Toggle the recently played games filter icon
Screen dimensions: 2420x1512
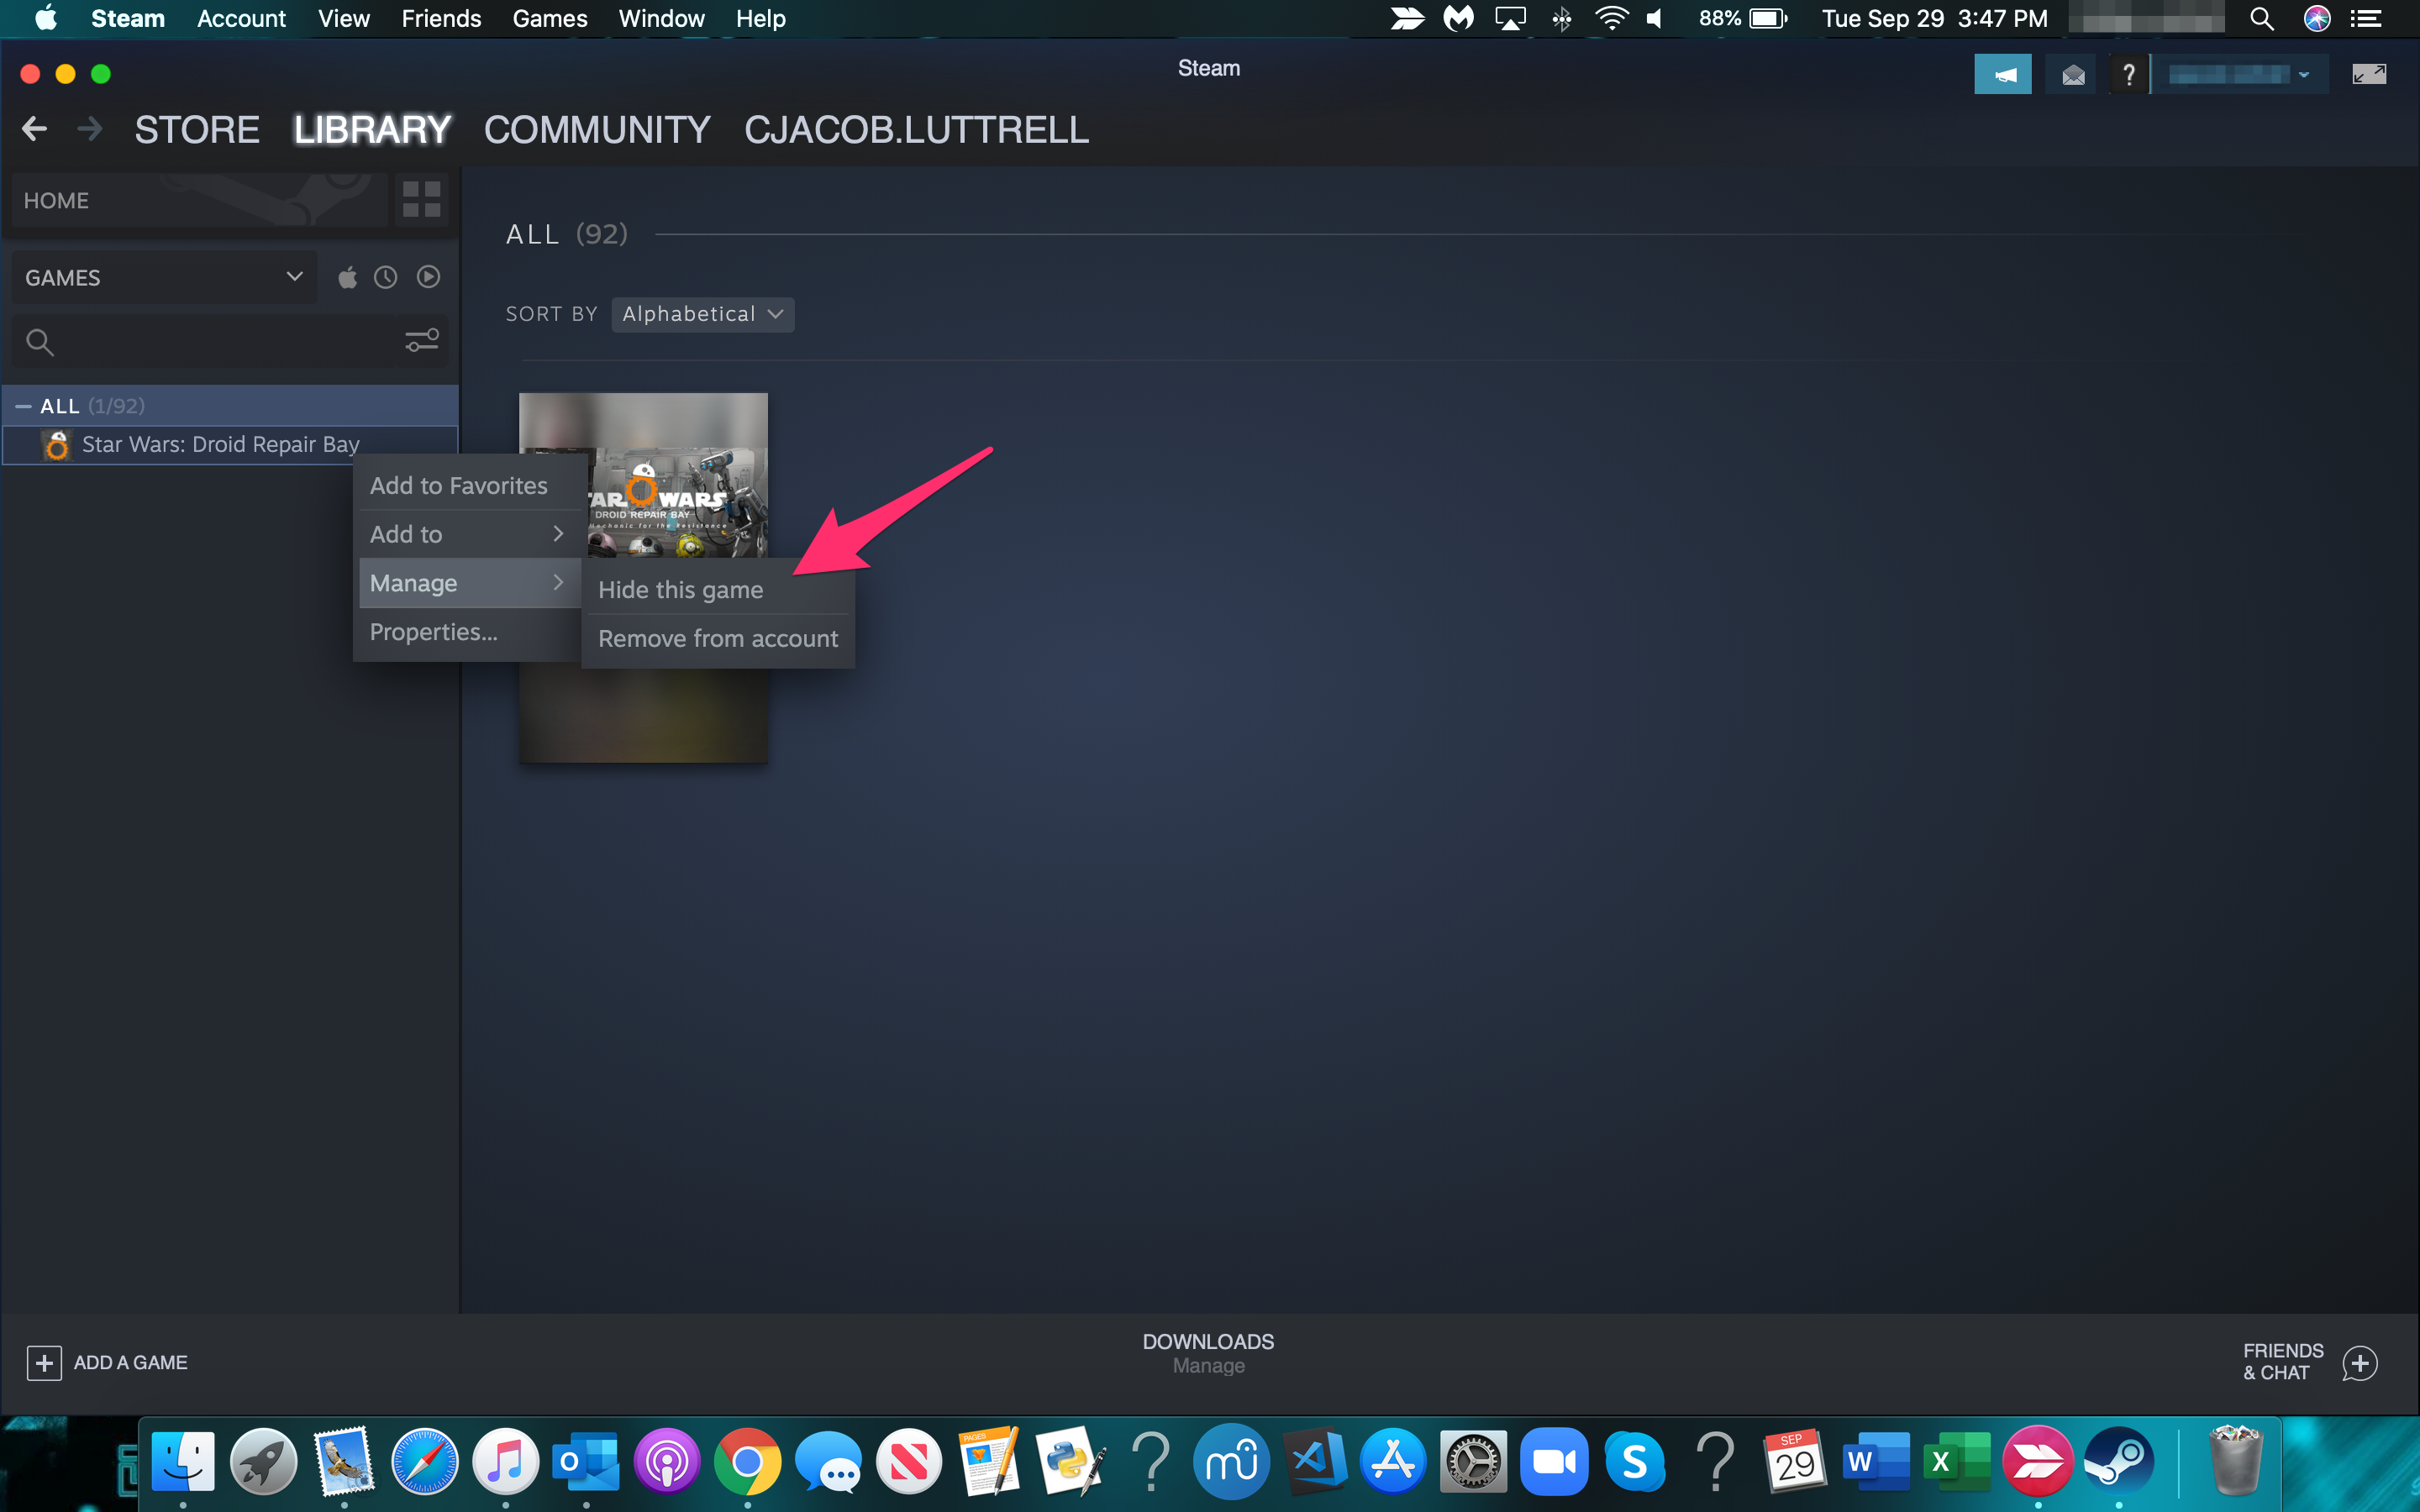pyautogui.click(x=387, y=277)
